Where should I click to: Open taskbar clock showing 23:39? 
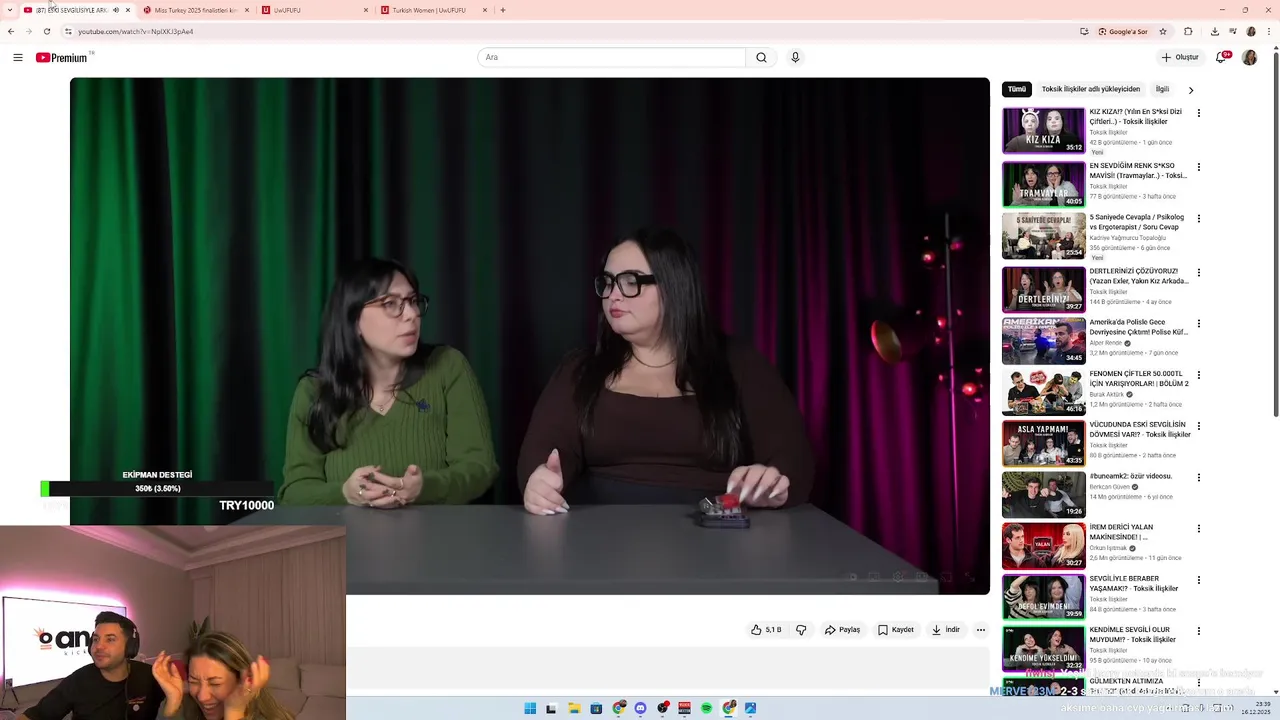(1255, 708)
